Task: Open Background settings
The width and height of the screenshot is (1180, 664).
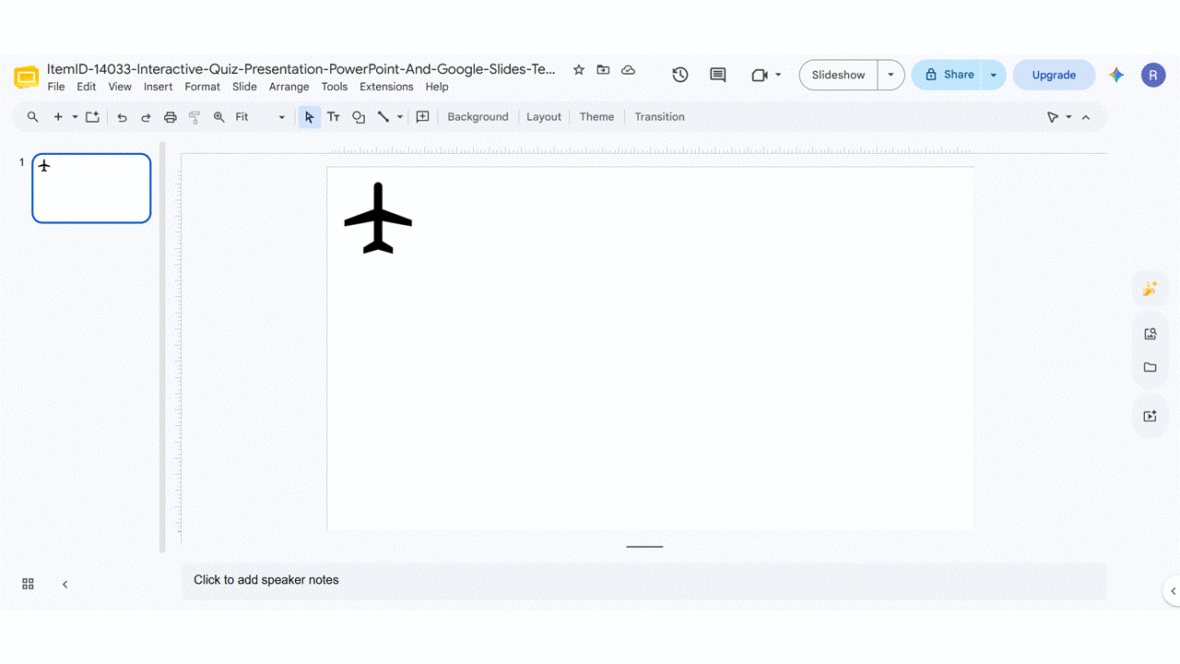Action: tap(478, 117)
